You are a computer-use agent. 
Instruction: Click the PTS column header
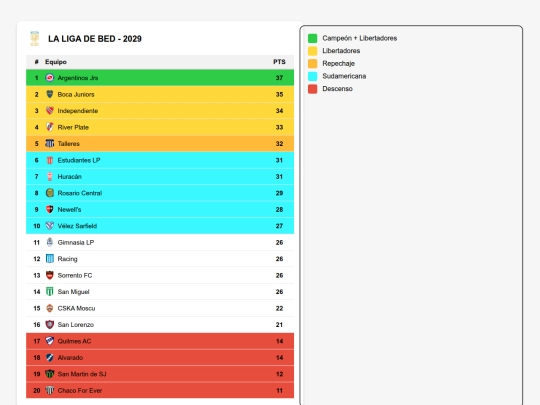point(279,62)
